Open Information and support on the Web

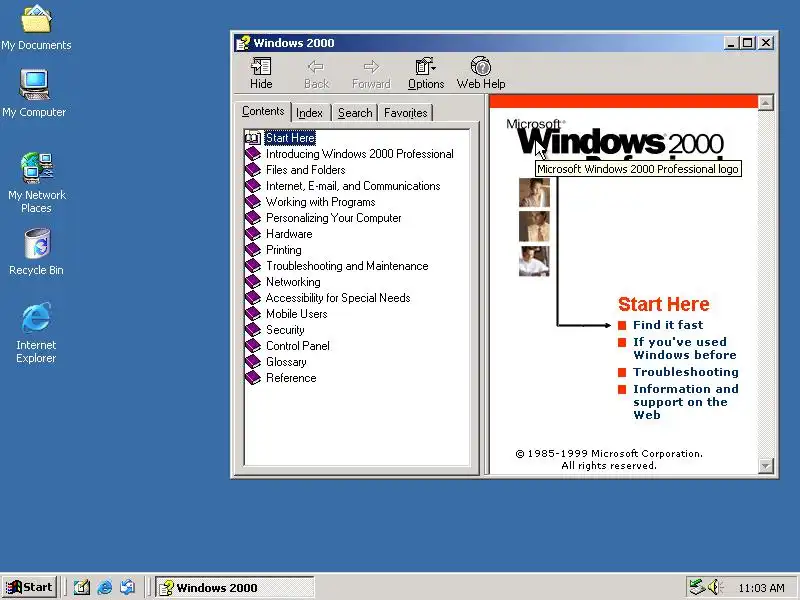686,402
